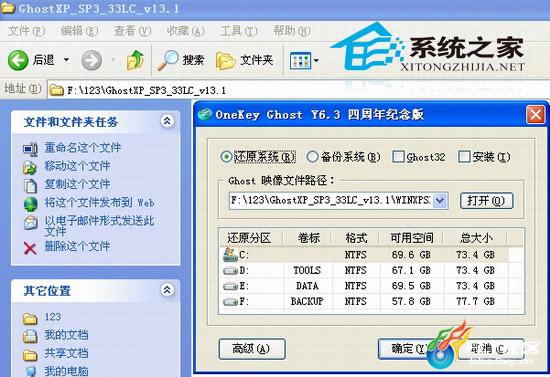Select the D: TOOLS partition row
Image resolution: width=550 pixels, height=377 pixels.
pos(371,270)
